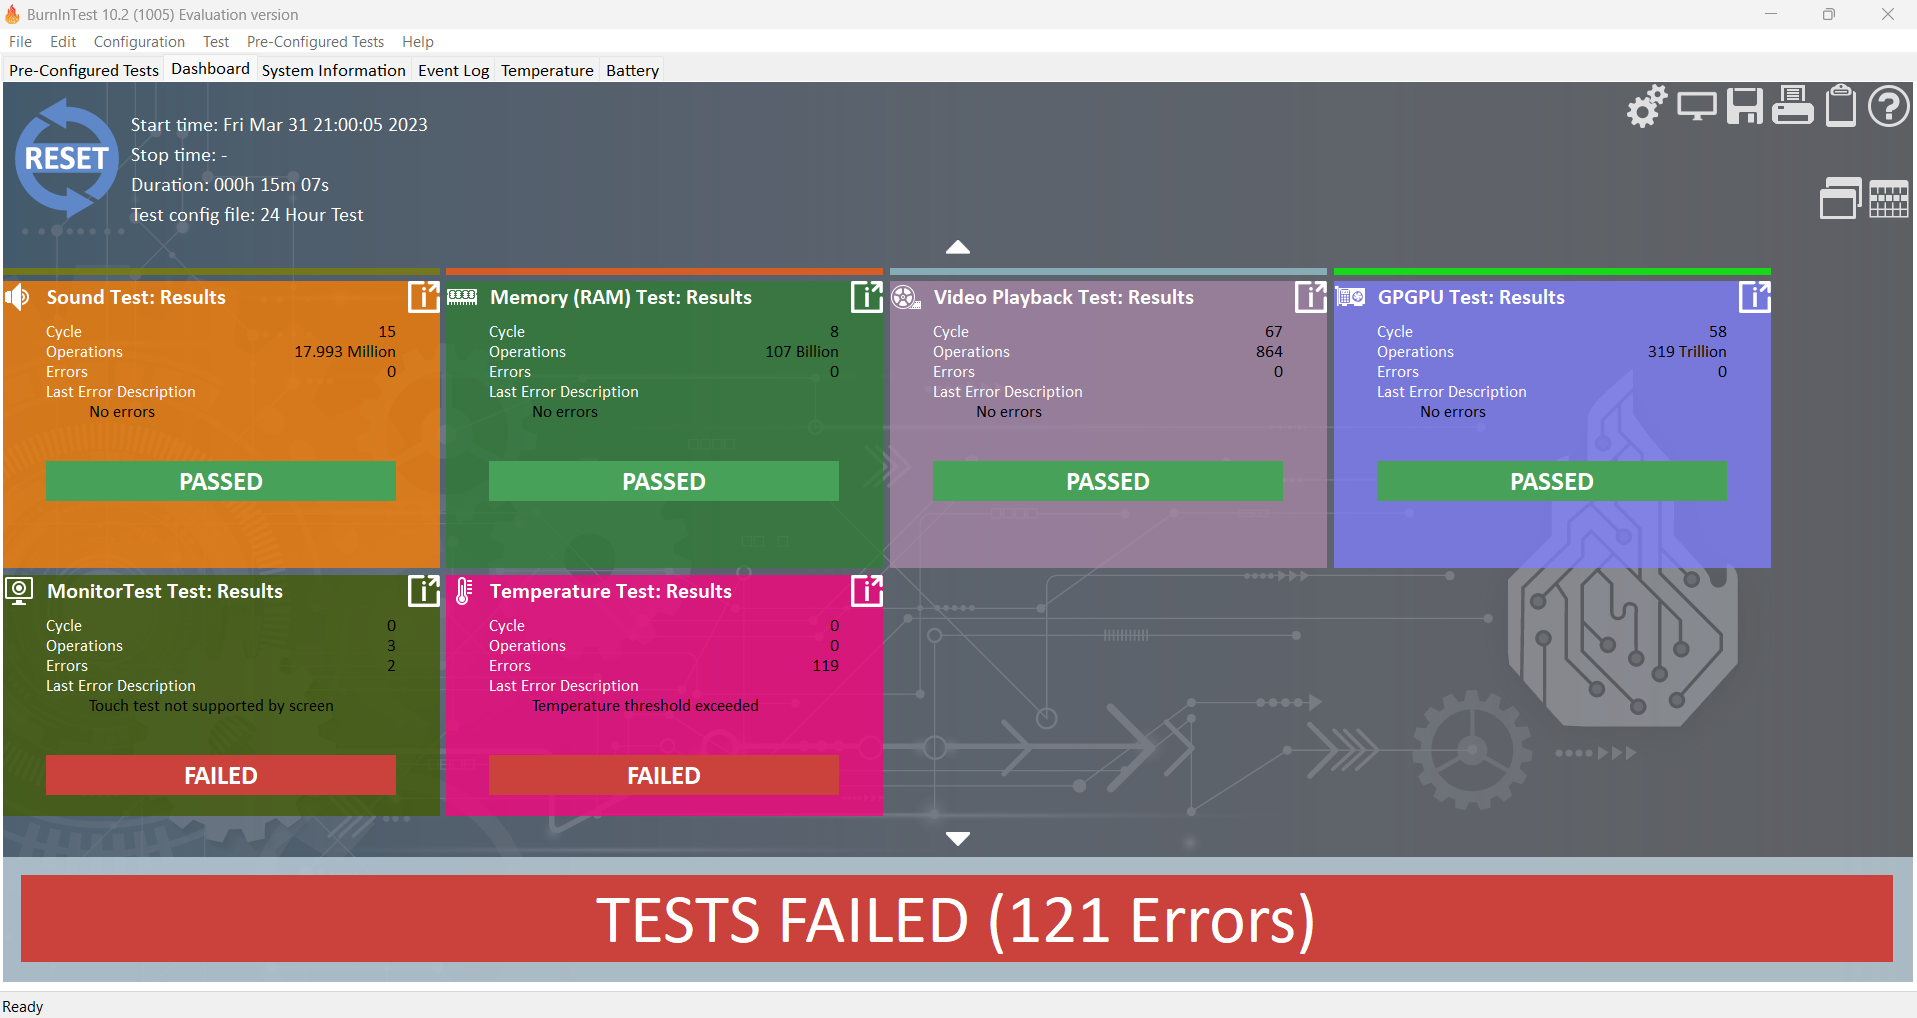The height and width of the screenshot is (1018, 1917).
Task: Click the RAM module icon on the Memory card
Action: point(462,297)
